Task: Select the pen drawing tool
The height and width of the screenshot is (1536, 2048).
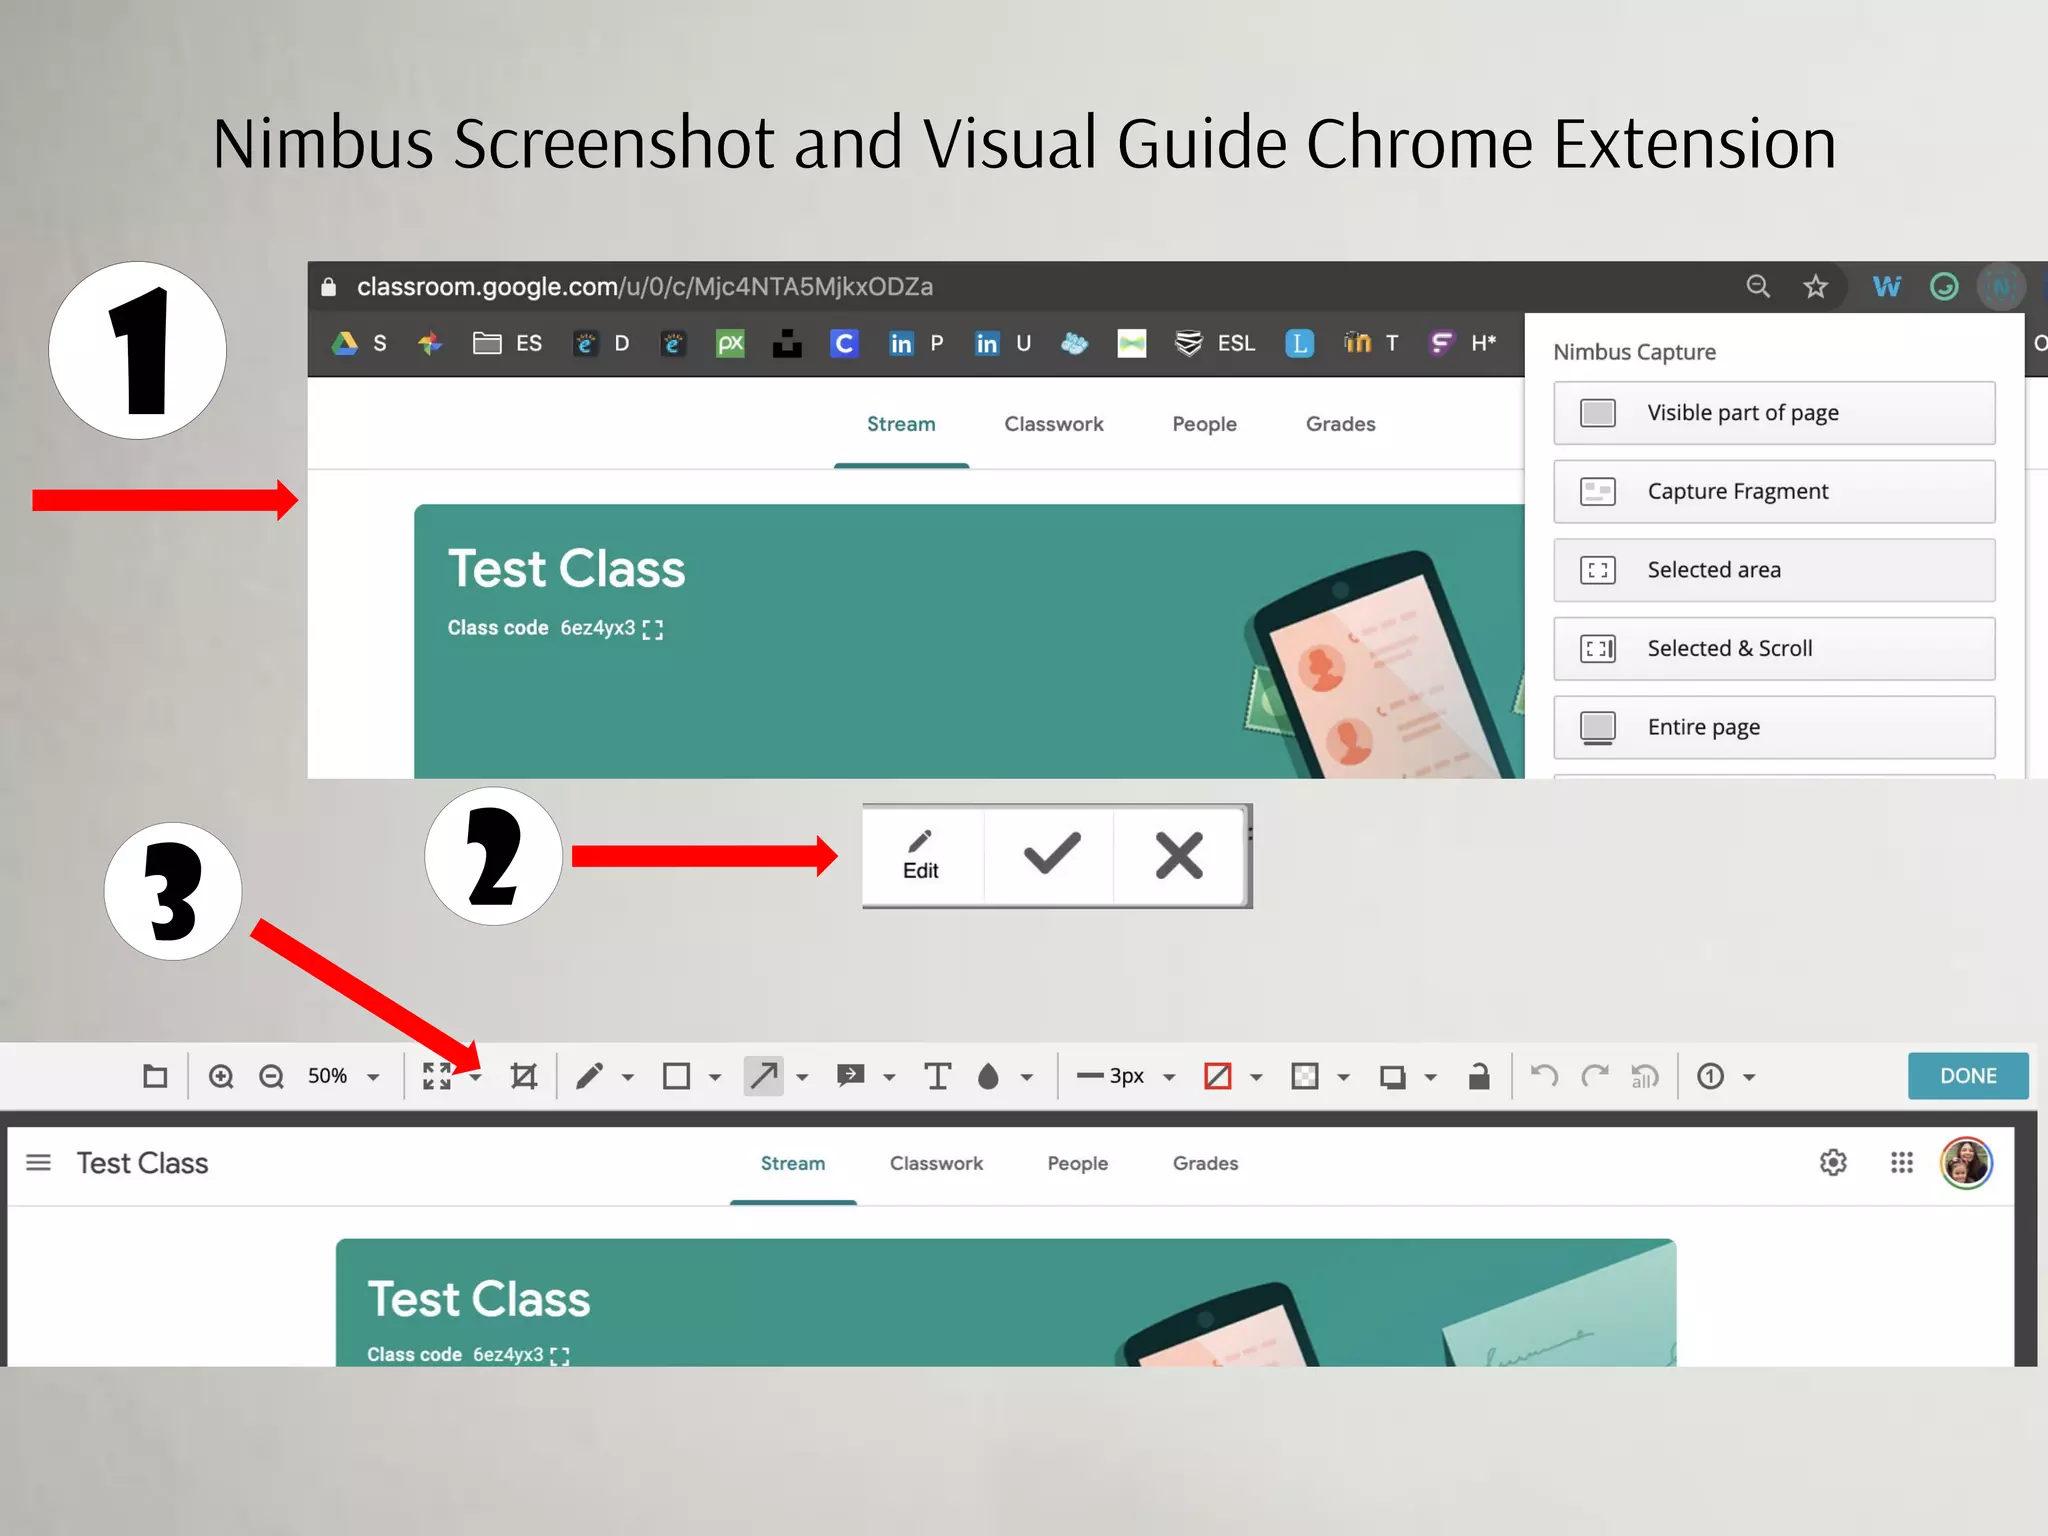Action: [590, 1076]
